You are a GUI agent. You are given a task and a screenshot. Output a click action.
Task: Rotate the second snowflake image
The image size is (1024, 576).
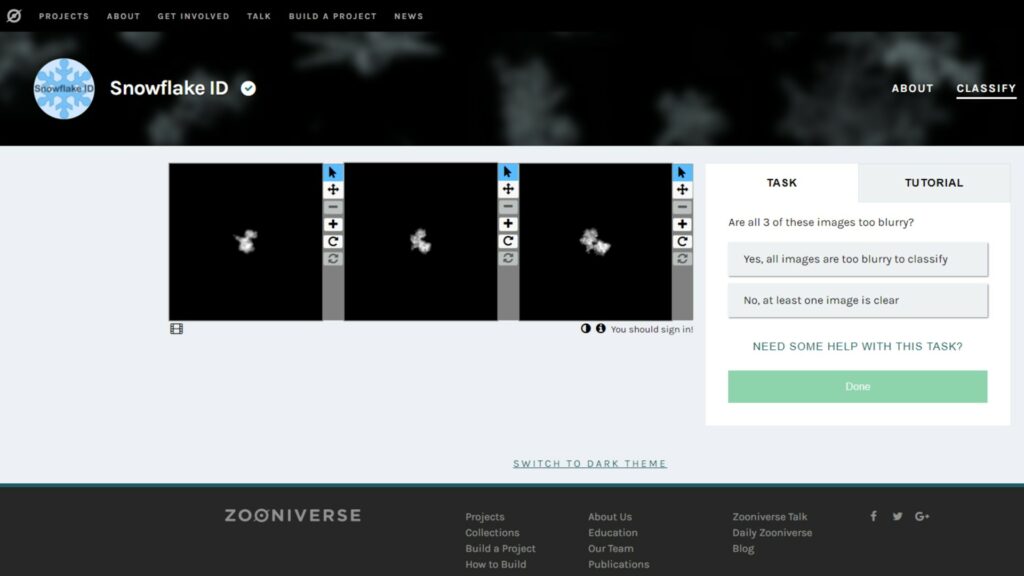[508, 241]
